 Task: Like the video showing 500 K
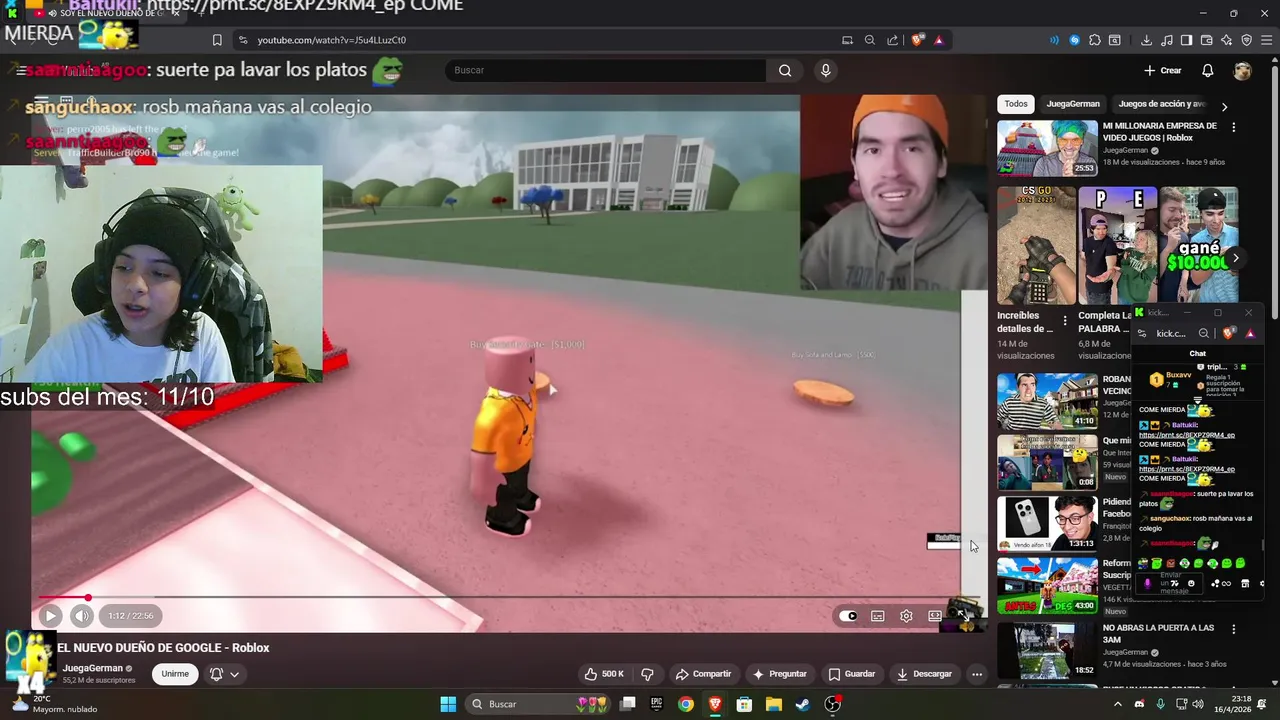(x=604, y=674)
